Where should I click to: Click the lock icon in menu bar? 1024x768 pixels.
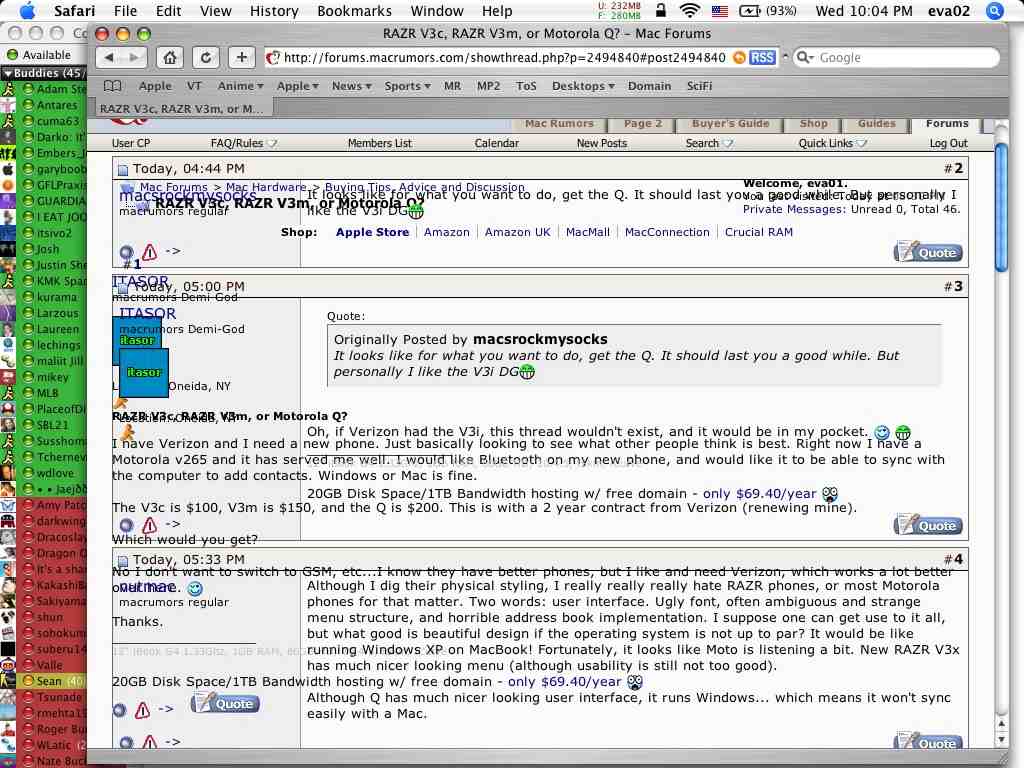click(661, 10)
